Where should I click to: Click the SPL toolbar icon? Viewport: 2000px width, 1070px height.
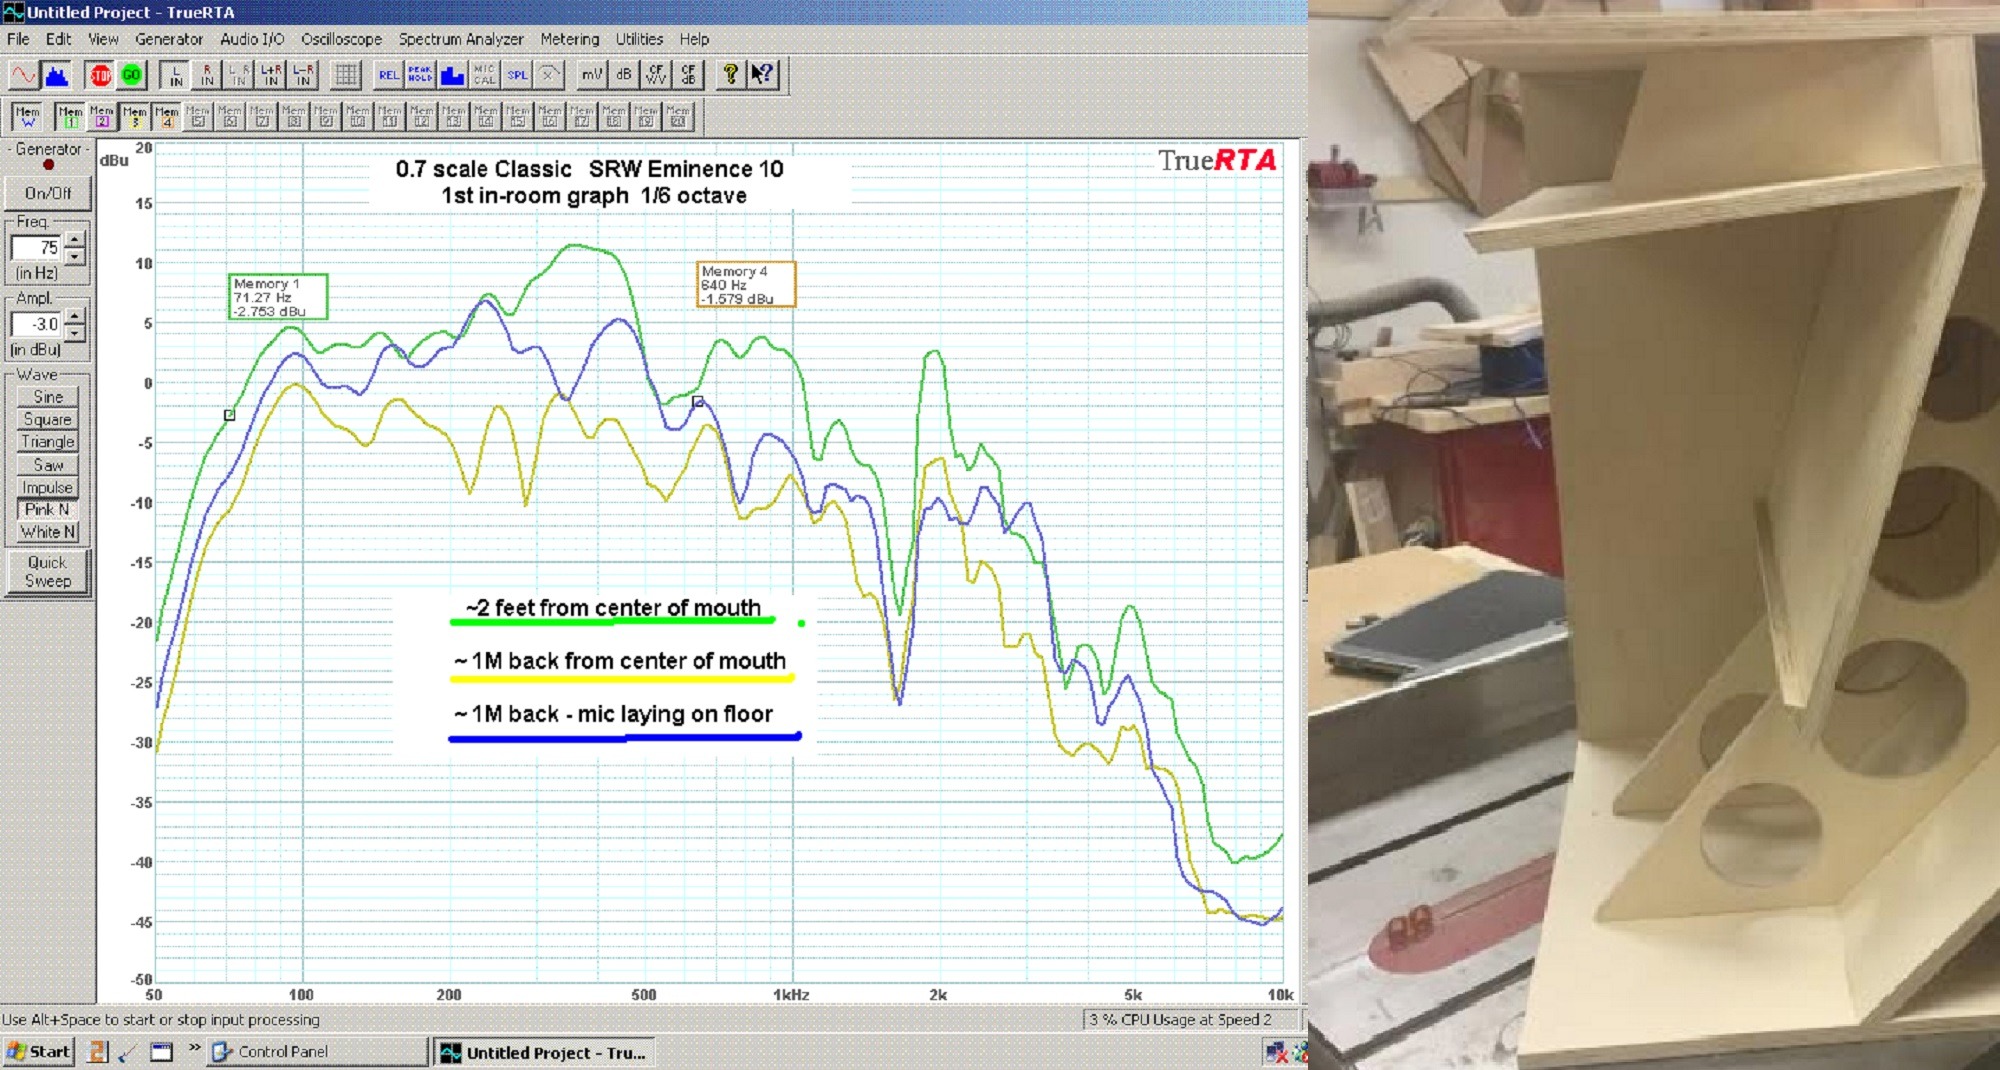[x=517, y=75]
